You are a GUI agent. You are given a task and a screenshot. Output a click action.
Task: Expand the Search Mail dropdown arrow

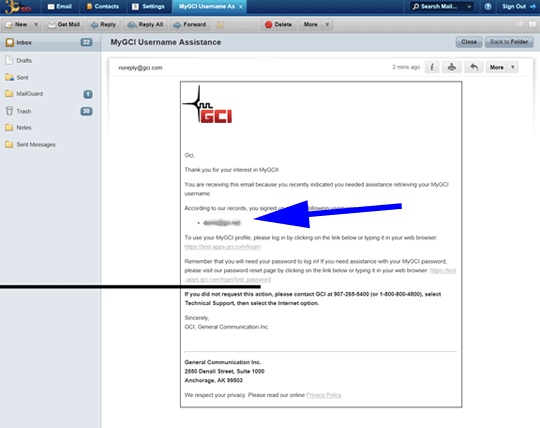point(469,7)
